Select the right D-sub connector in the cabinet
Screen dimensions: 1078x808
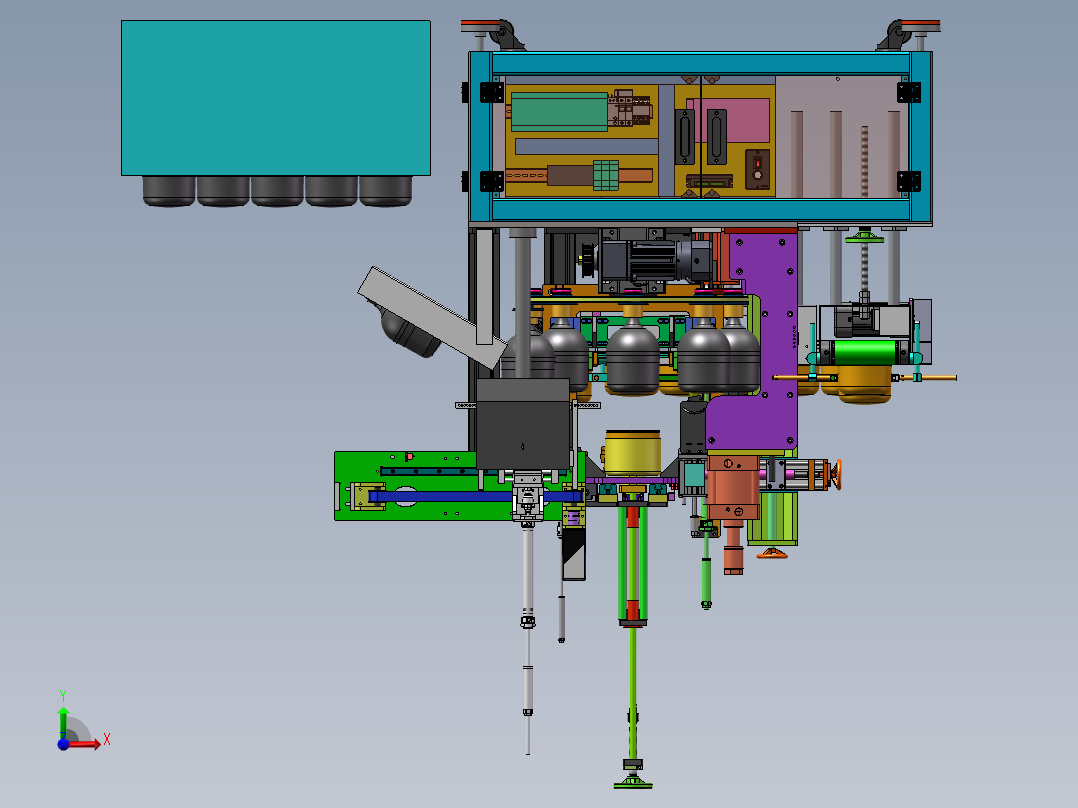pos(717,137)
